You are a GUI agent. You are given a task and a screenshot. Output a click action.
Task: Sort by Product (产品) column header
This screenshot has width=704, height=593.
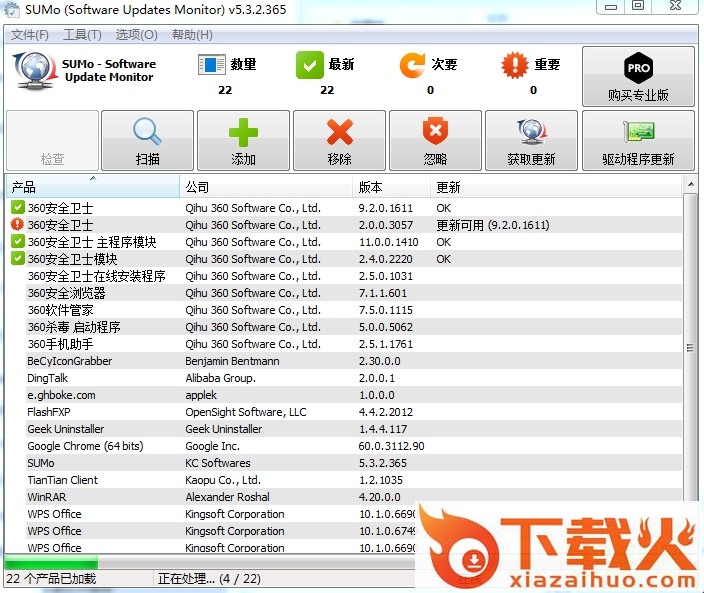click(92, 187)
